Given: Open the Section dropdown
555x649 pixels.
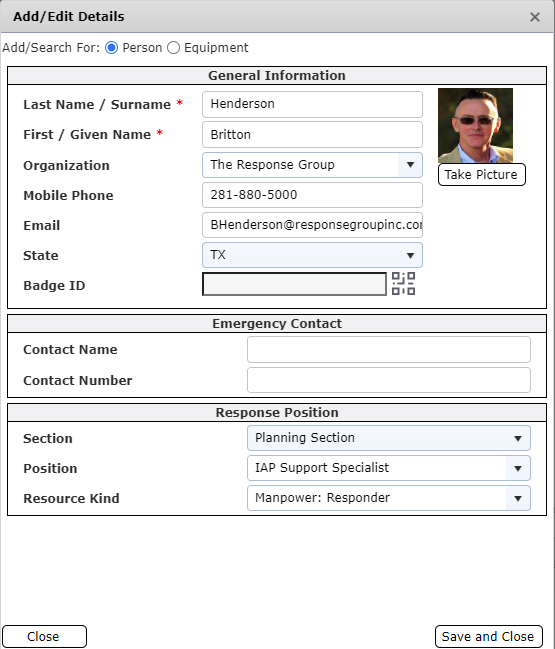Looking at the screenshot, I should 389,438.
